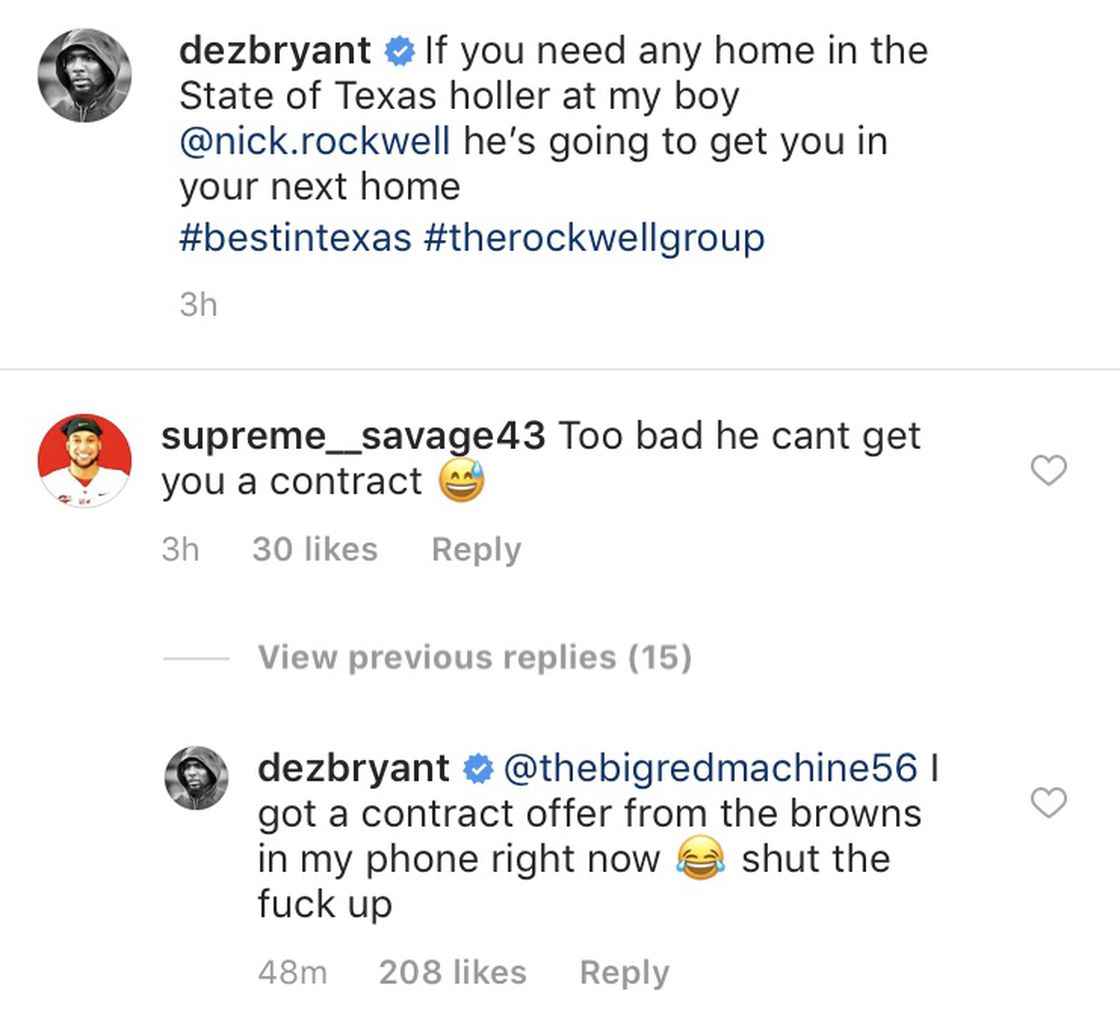Screen dimensions: 1120x1029
Task: Open supreme__savage43's profile avatar
Action: (84, 461)
